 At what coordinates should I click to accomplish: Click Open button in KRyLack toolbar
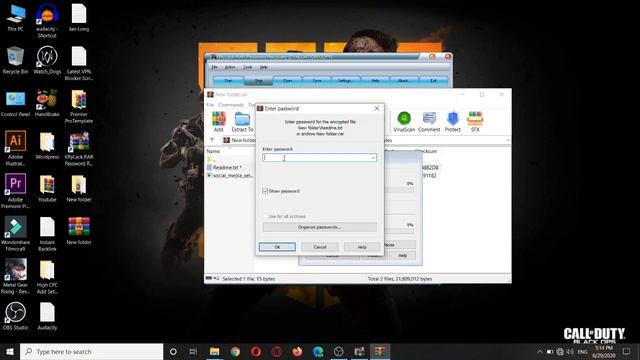(x=288, y=80)
